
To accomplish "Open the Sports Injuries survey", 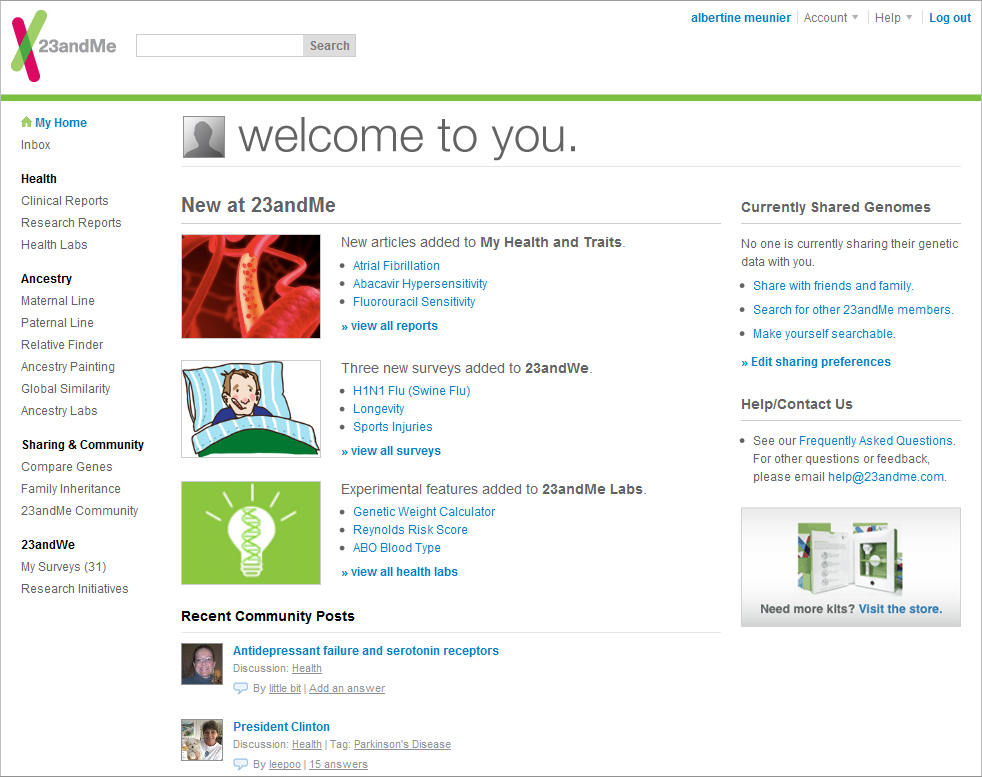I will [x=393, y=426].
